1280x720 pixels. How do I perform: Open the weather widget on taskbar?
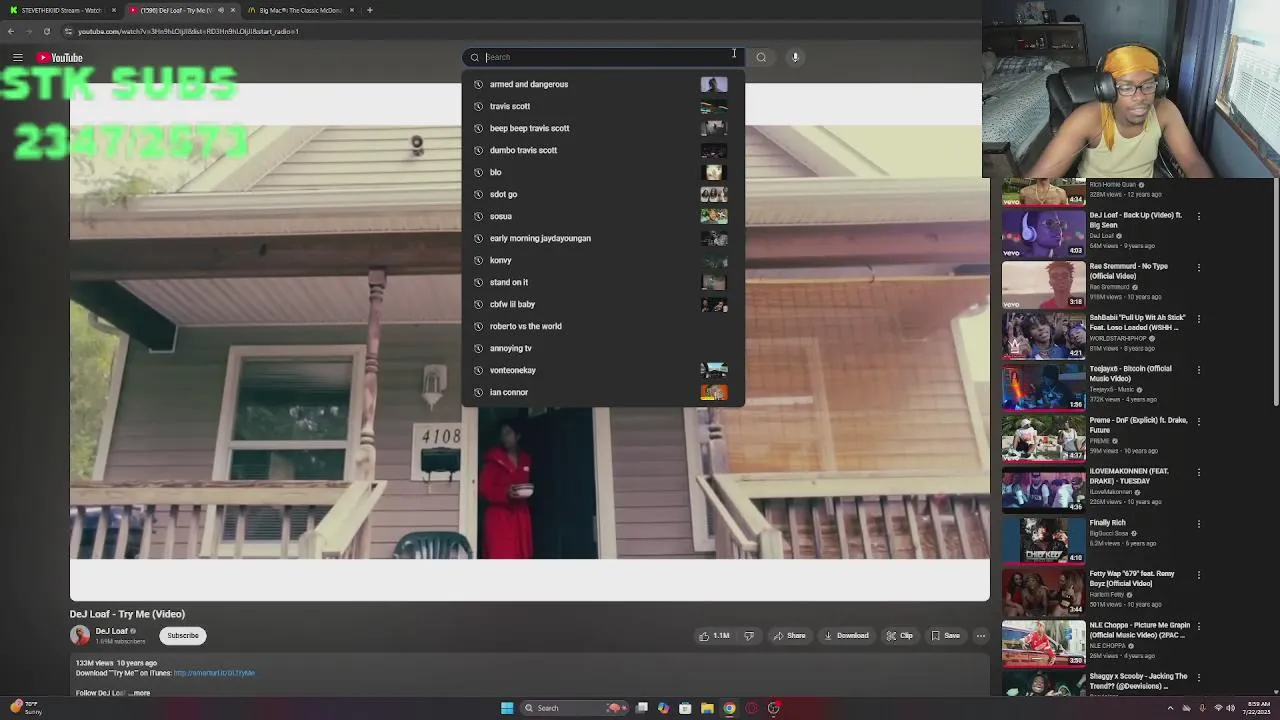point(27,708)
